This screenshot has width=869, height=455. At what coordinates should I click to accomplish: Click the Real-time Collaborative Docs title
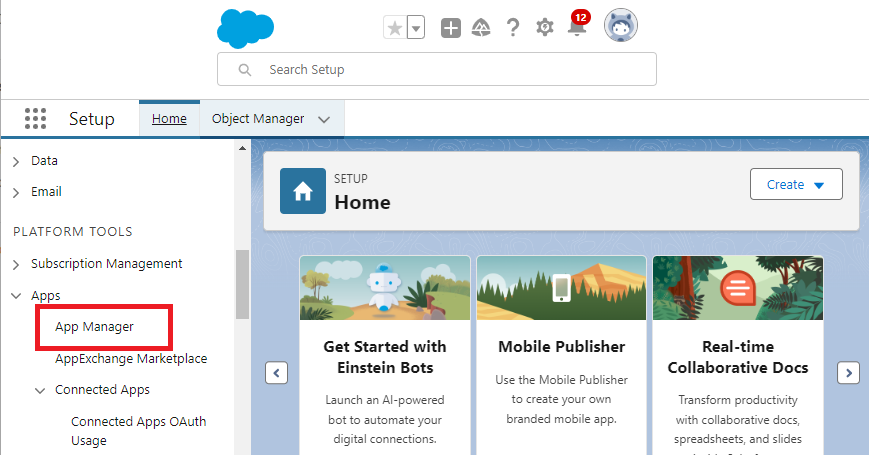(738, 357)
